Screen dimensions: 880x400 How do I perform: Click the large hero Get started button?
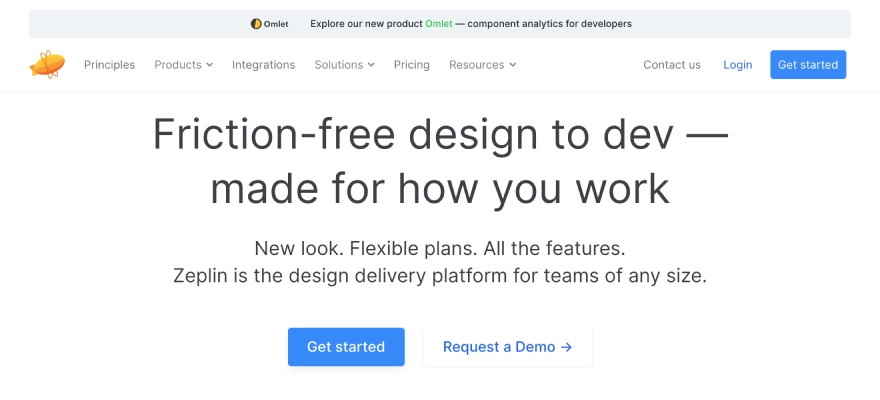click(346, 347)
